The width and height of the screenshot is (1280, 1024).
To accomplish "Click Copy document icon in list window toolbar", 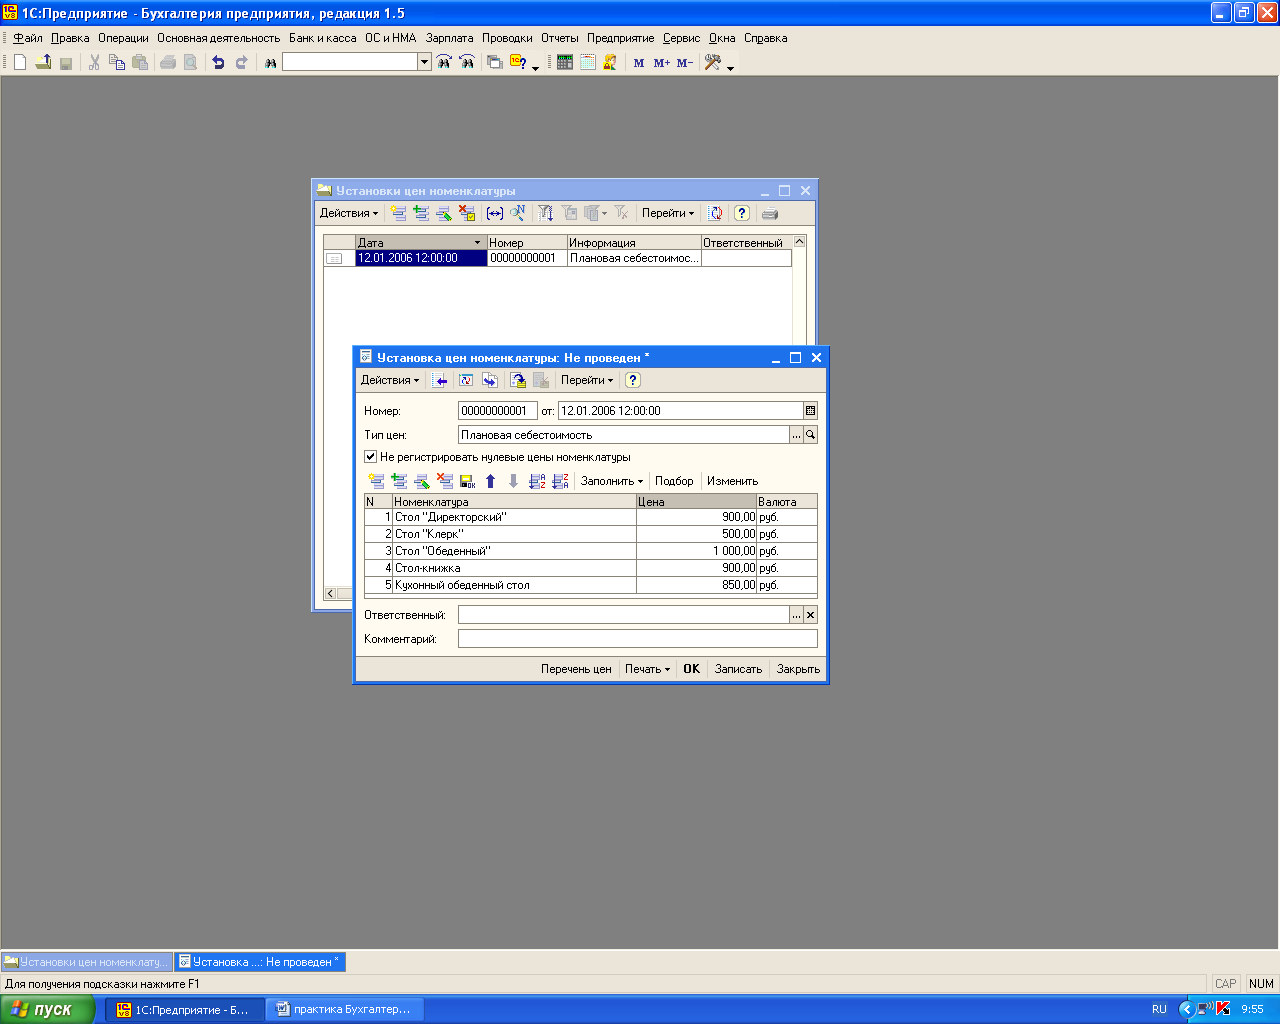I will 421,213.
